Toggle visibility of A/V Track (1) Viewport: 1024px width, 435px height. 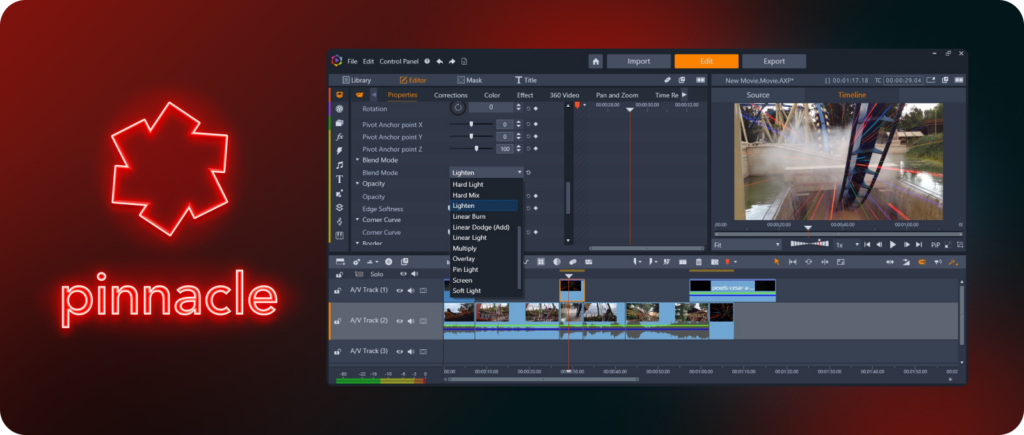tap(398, 290)
